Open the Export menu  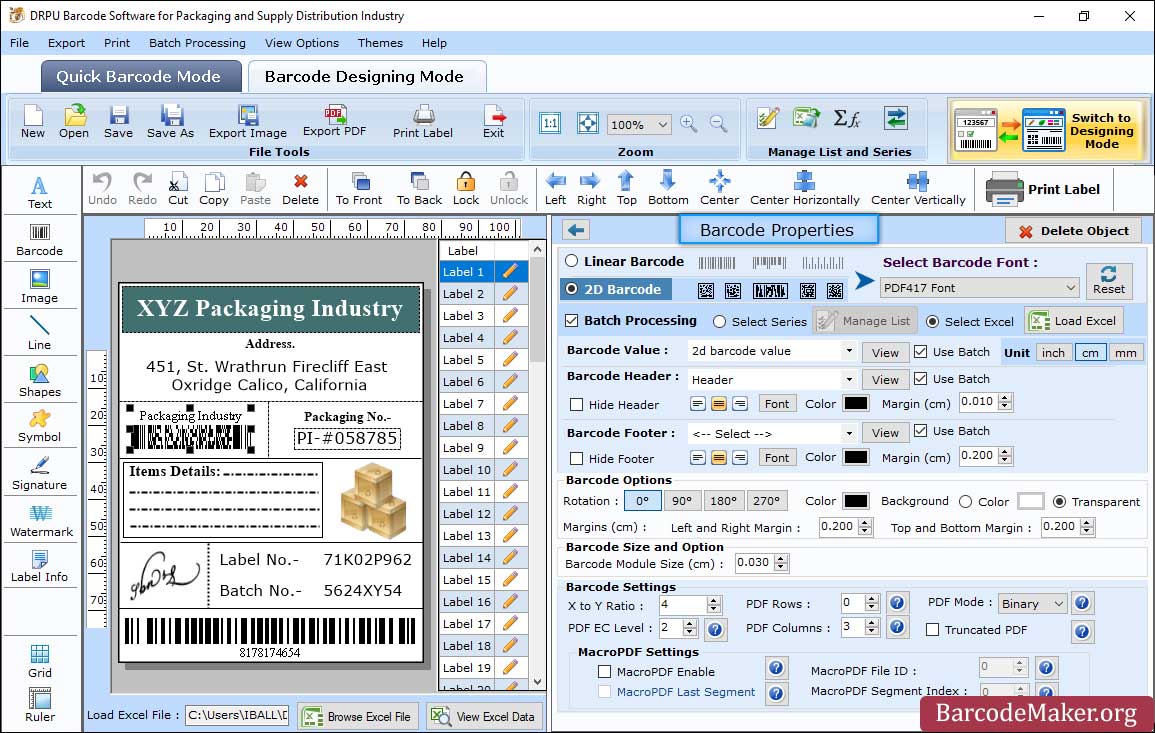coord(66,43)
